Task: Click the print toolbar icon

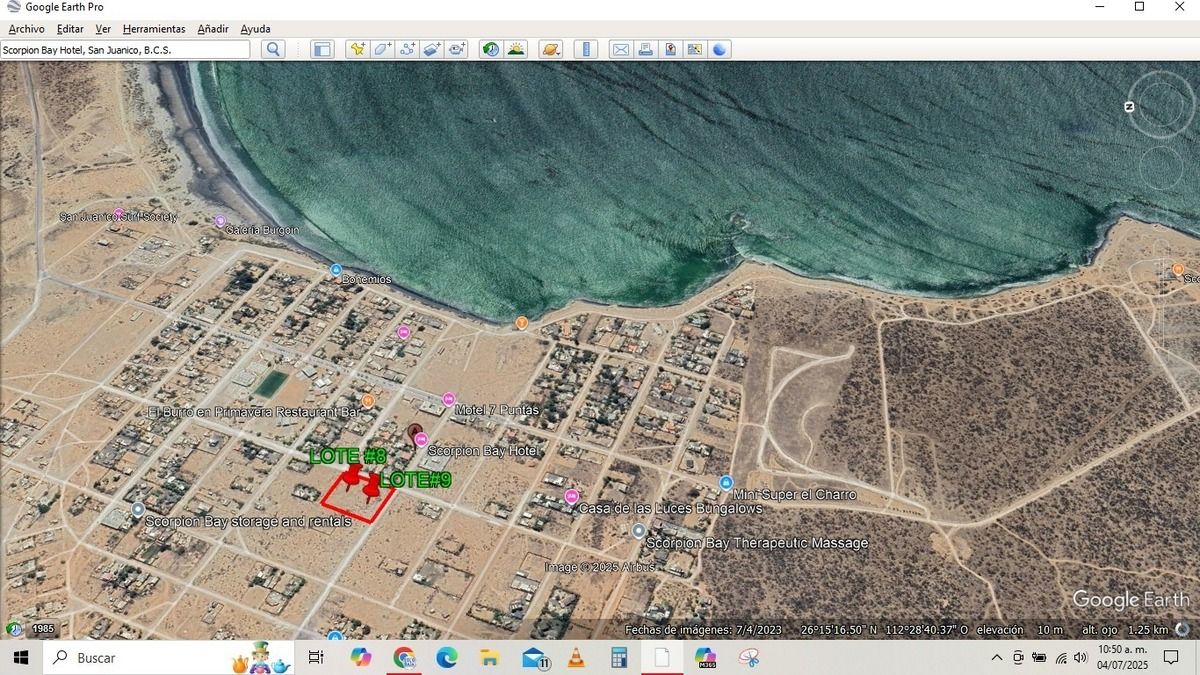Action: coord(646,49)
